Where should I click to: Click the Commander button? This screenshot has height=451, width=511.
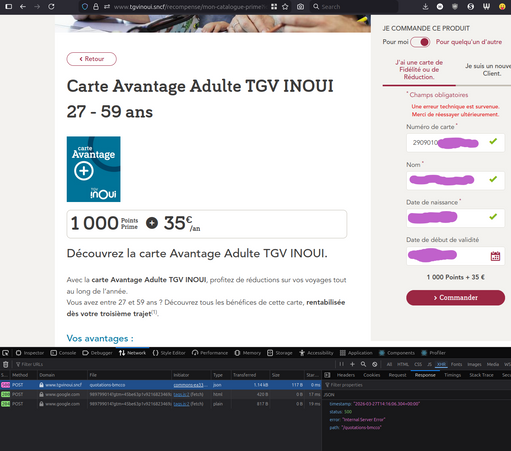click(455, 298)
